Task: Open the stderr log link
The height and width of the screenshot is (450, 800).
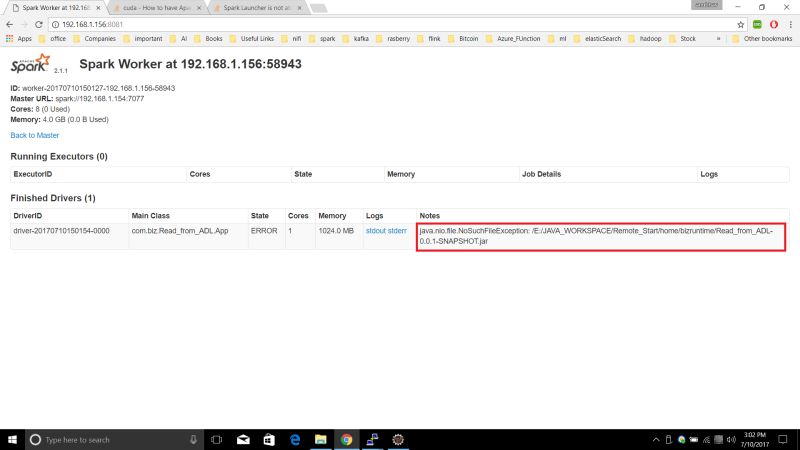Action: 397,231
